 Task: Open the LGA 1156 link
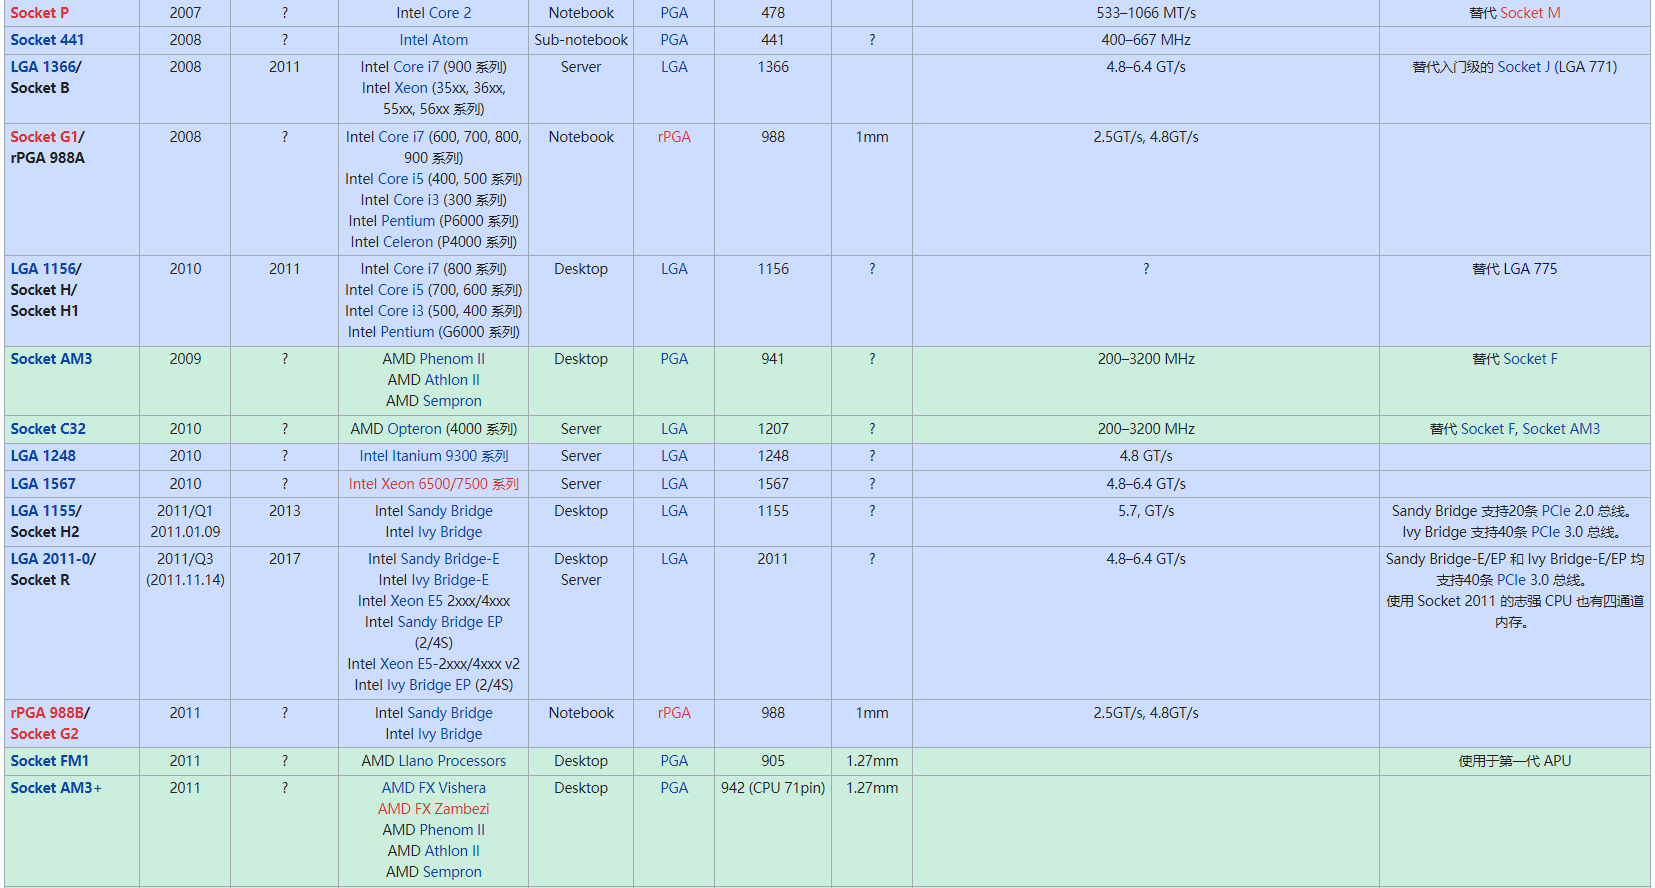44,269
